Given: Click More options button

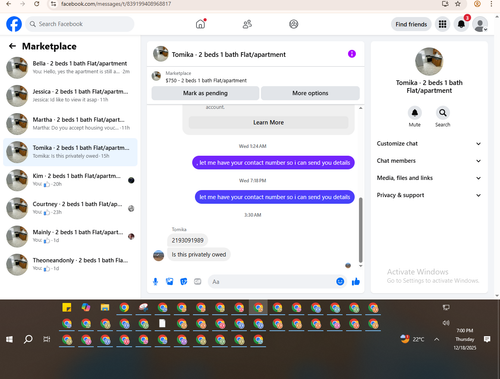Looking at the screenshot, I should point(310,93).
